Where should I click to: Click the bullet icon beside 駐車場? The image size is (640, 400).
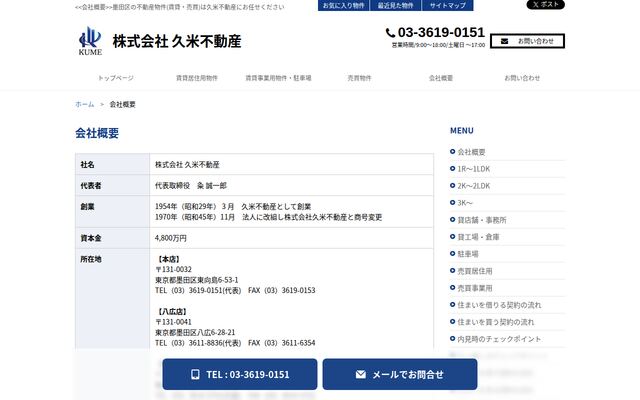[452, 253]
